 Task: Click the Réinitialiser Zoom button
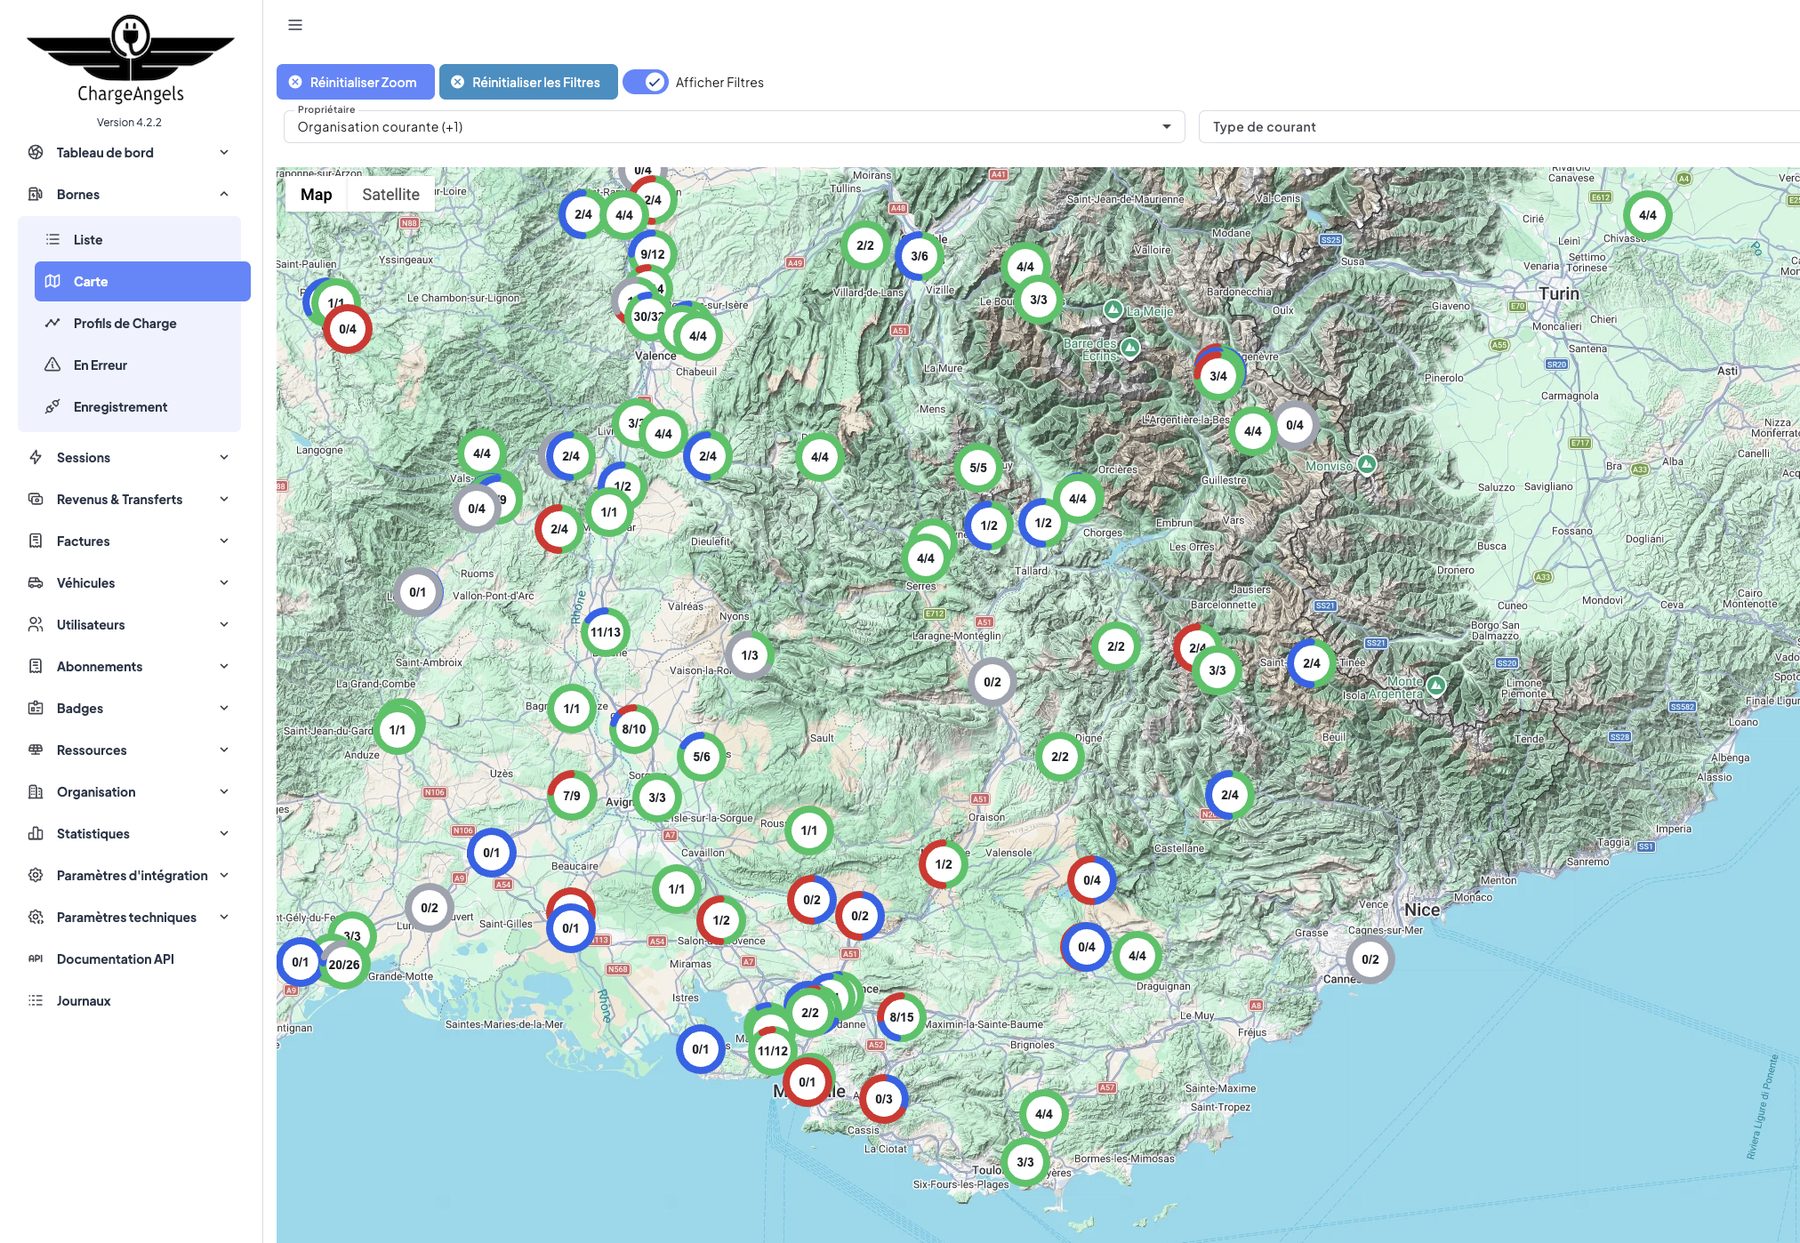[355, 82]
